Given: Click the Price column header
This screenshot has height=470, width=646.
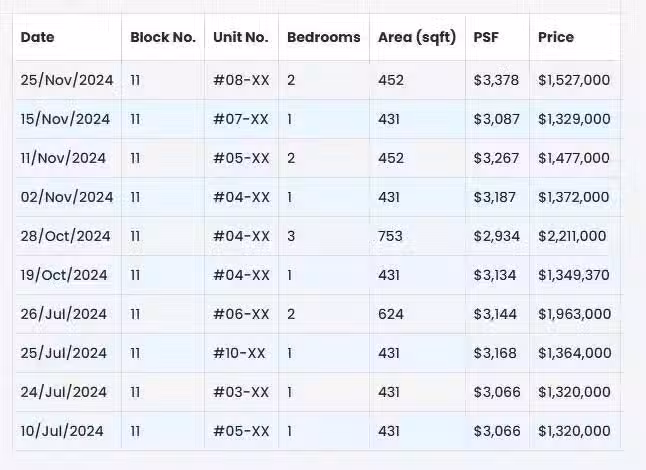Looking at the screenshot, I should (556, 37).
